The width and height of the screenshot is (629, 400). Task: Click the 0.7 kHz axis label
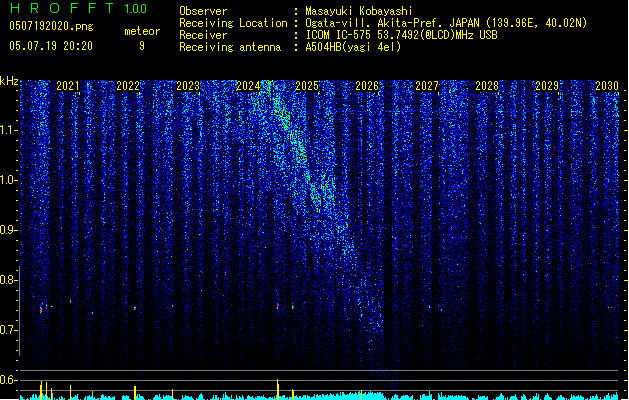pyautogui.click(x=8, y=330)
